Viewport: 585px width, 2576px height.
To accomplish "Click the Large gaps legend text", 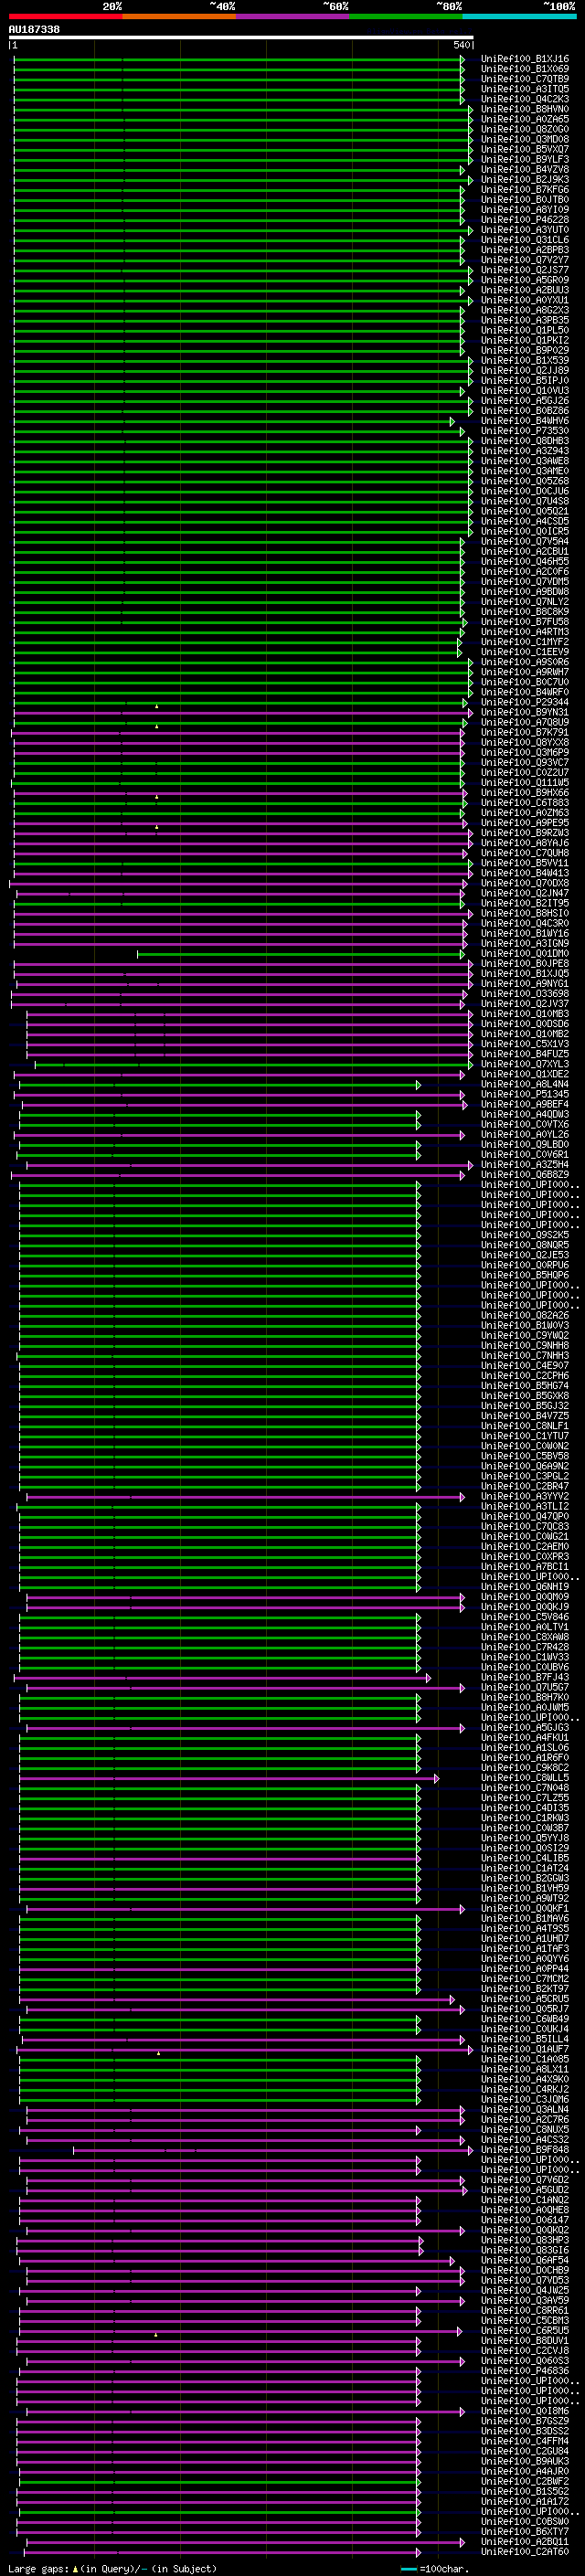I will pyautogui.click(x=38, y=2569).
